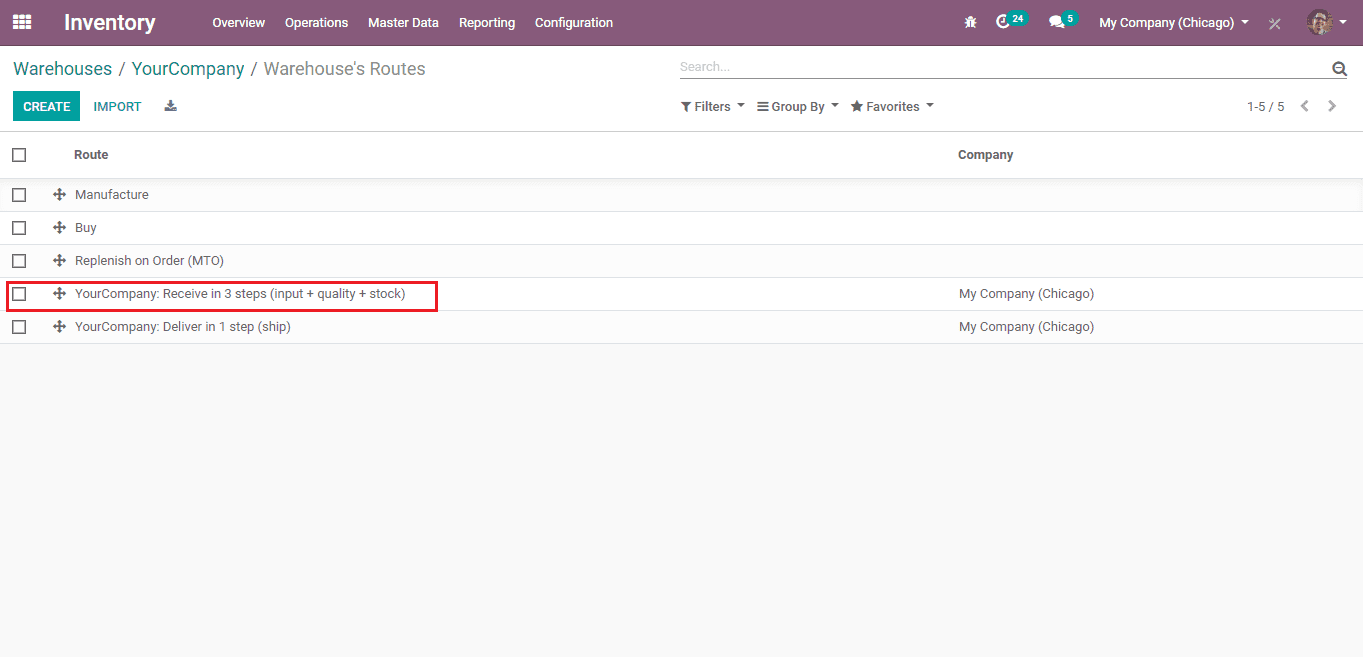Click My Company (Chicago) in Receive row
Viewport: 1363px width, 657px height.
1026,294
